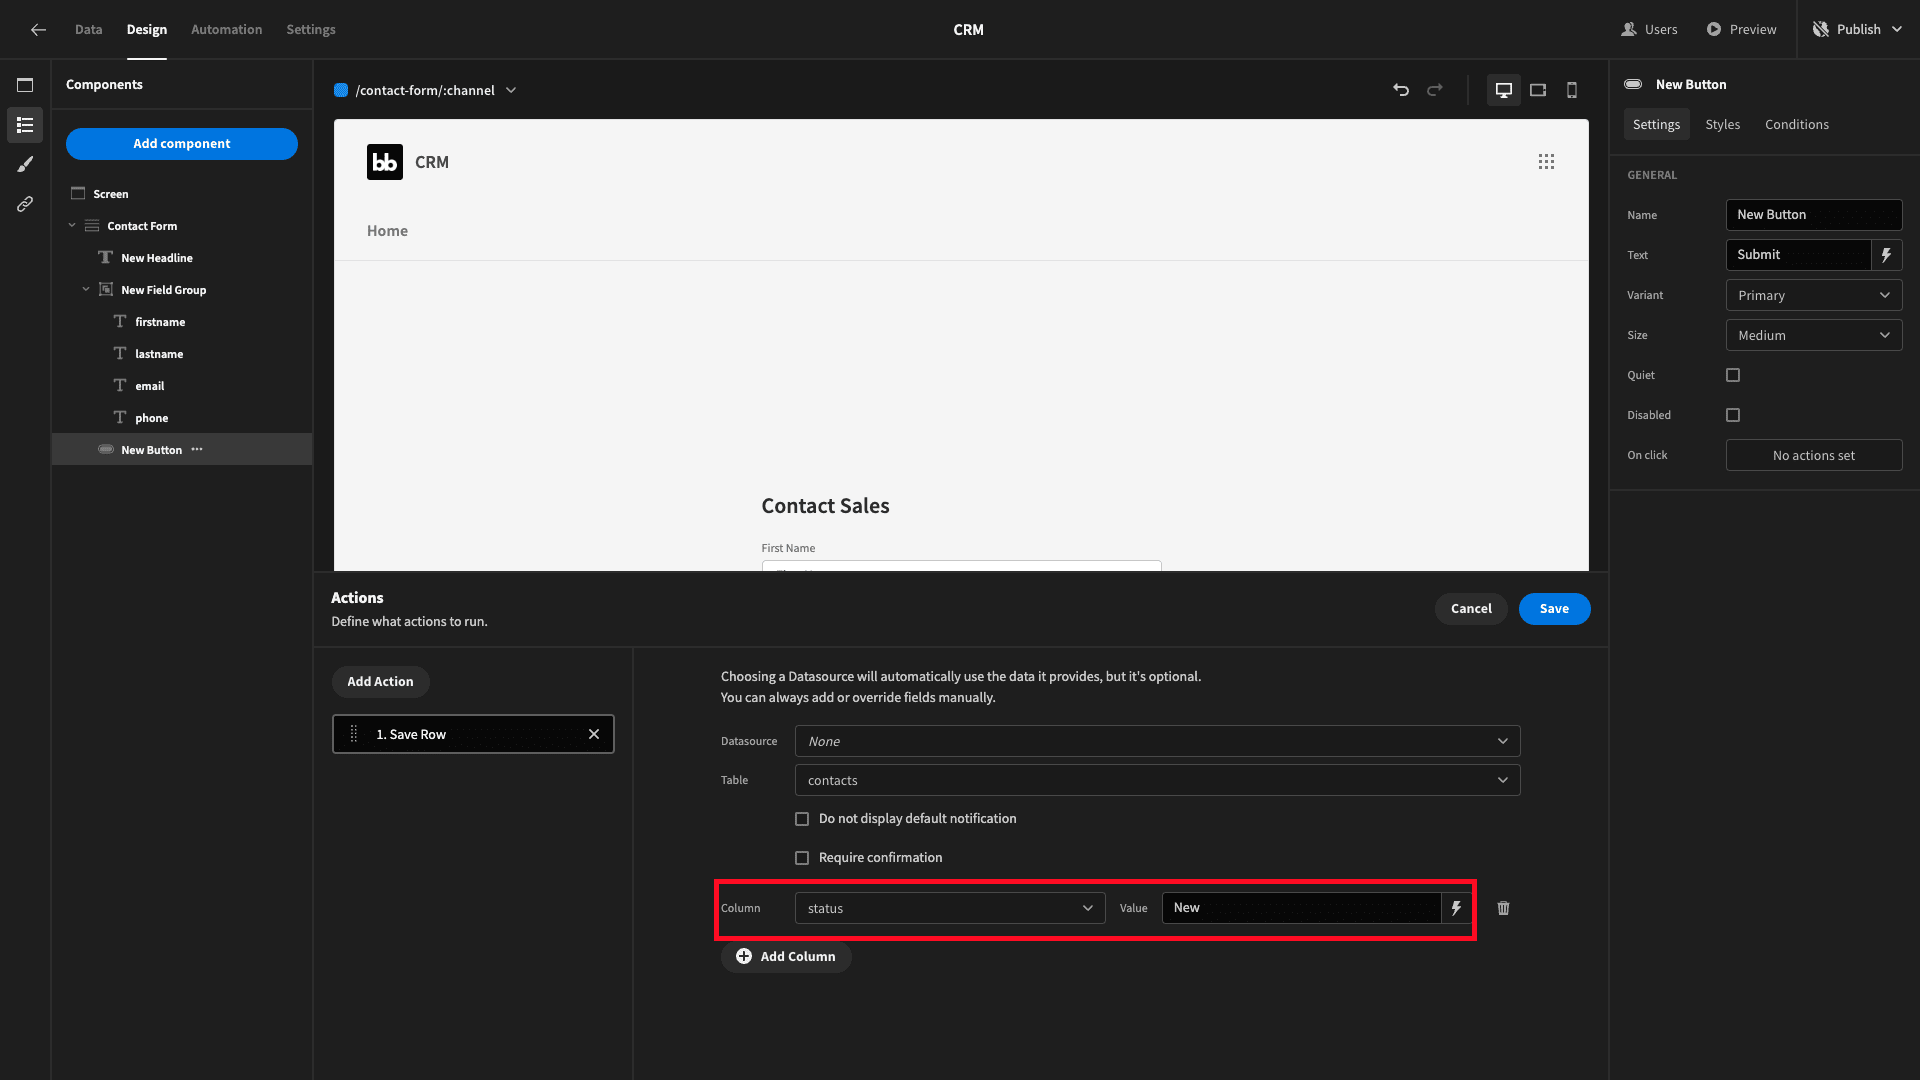Select the Screen tree item

pos(110,194)
